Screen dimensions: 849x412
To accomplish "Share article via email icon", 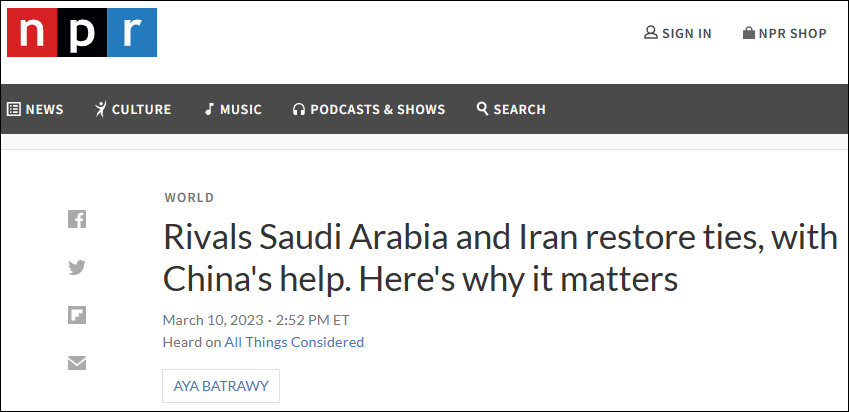I will [77, 363].
